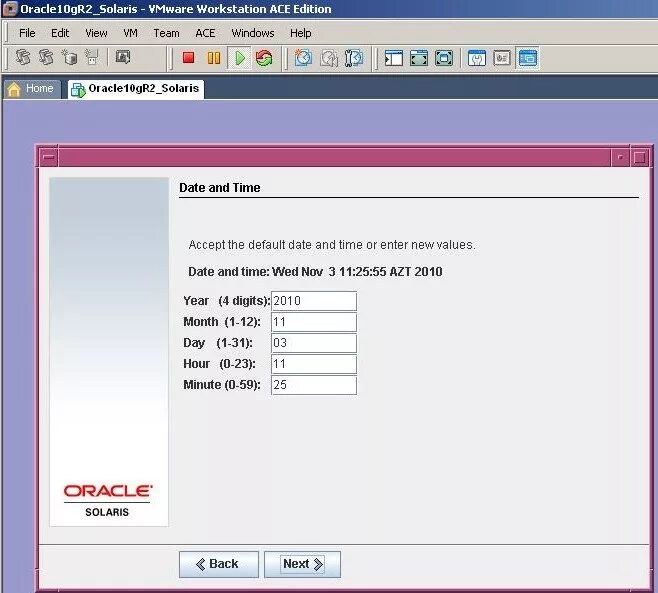Open the View menu
The height and width of the screenshot is (593, 658).
pyautogui.click(x=96, y=33)
